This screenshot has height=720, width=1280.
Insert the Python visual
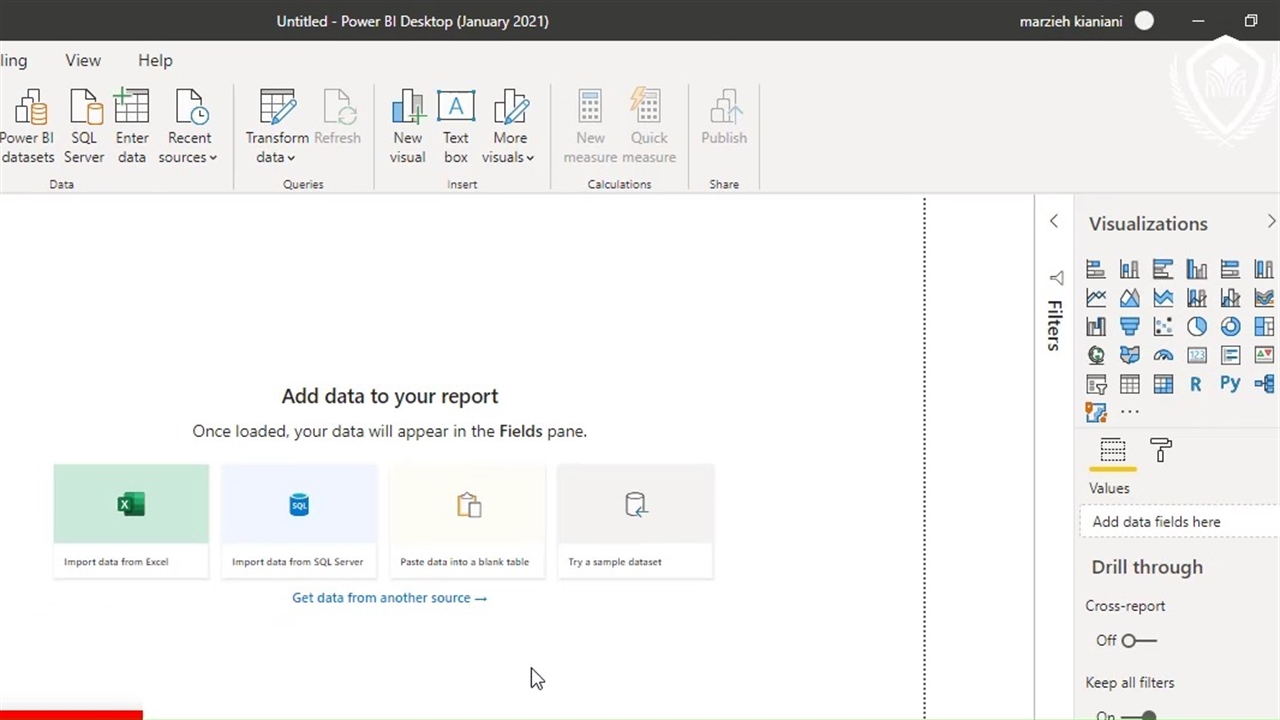(x=1230, y=384)
